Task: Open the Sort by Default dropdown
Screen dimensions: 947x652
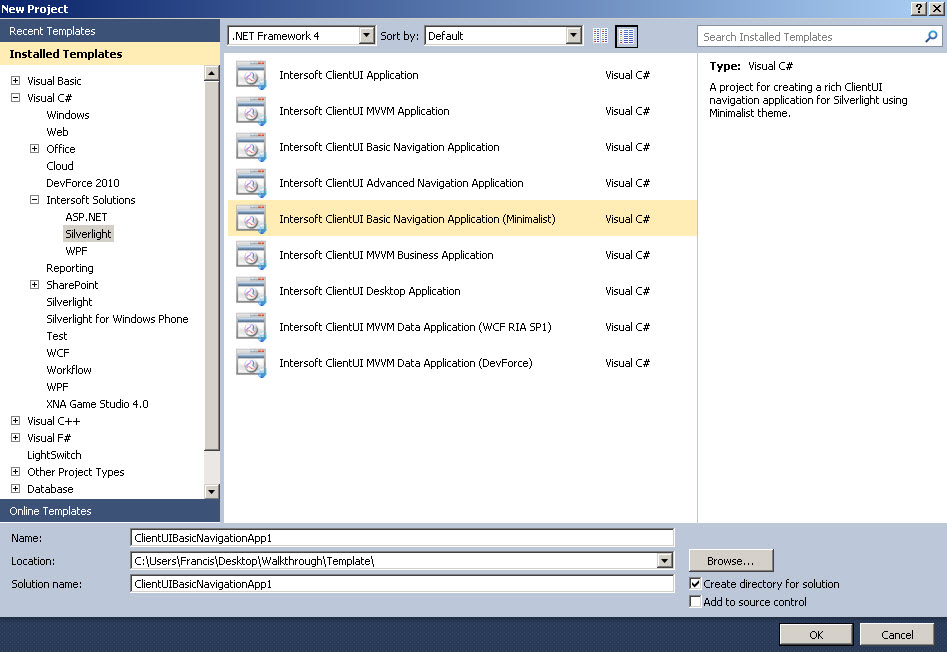Action: coord(574,36)
